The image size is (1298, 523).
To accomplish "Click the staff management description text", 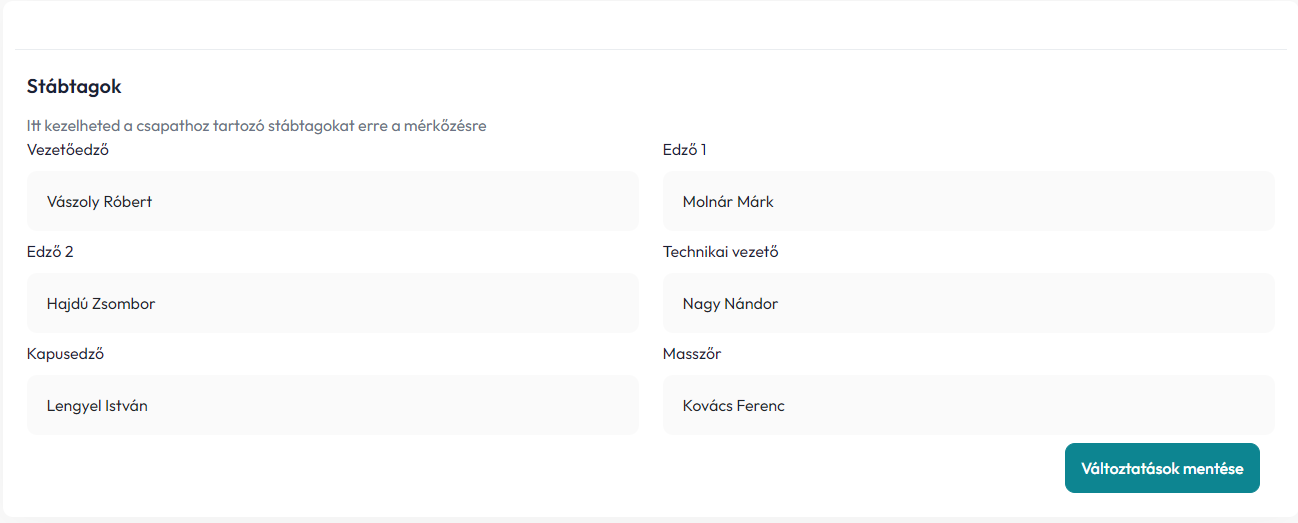I will point(257,126).
